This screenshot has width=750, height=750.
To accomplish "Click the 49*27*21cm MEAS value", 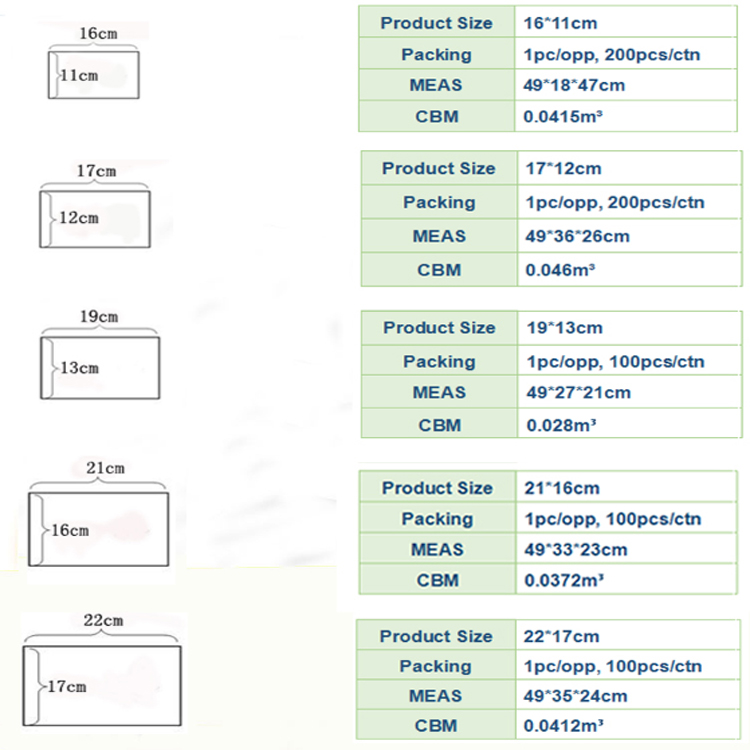I will pos(578,393).
